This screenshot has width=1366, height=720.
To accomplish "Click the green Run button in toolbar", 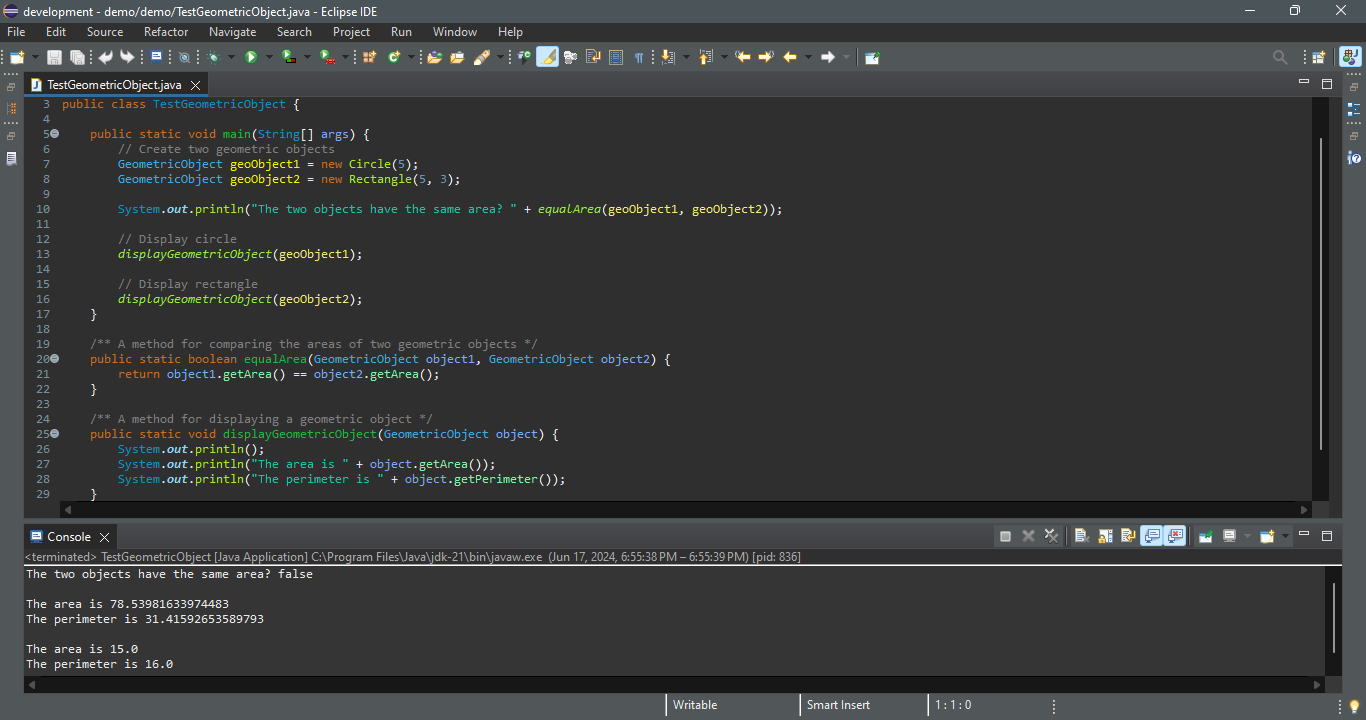I will click(251, 57).
